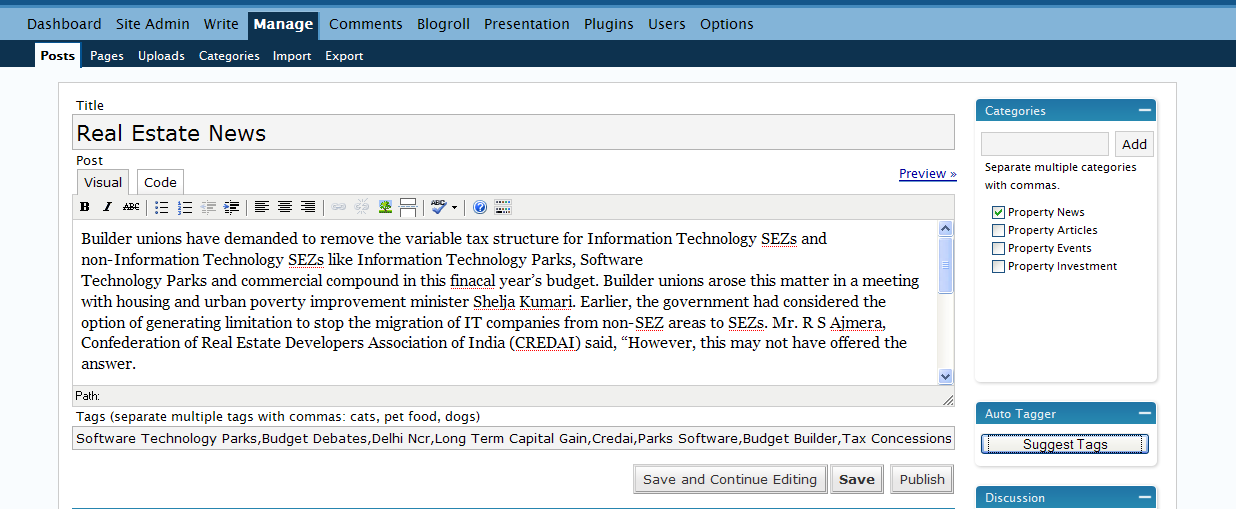Insert an image using the picture icon

(x=385, y=207)
